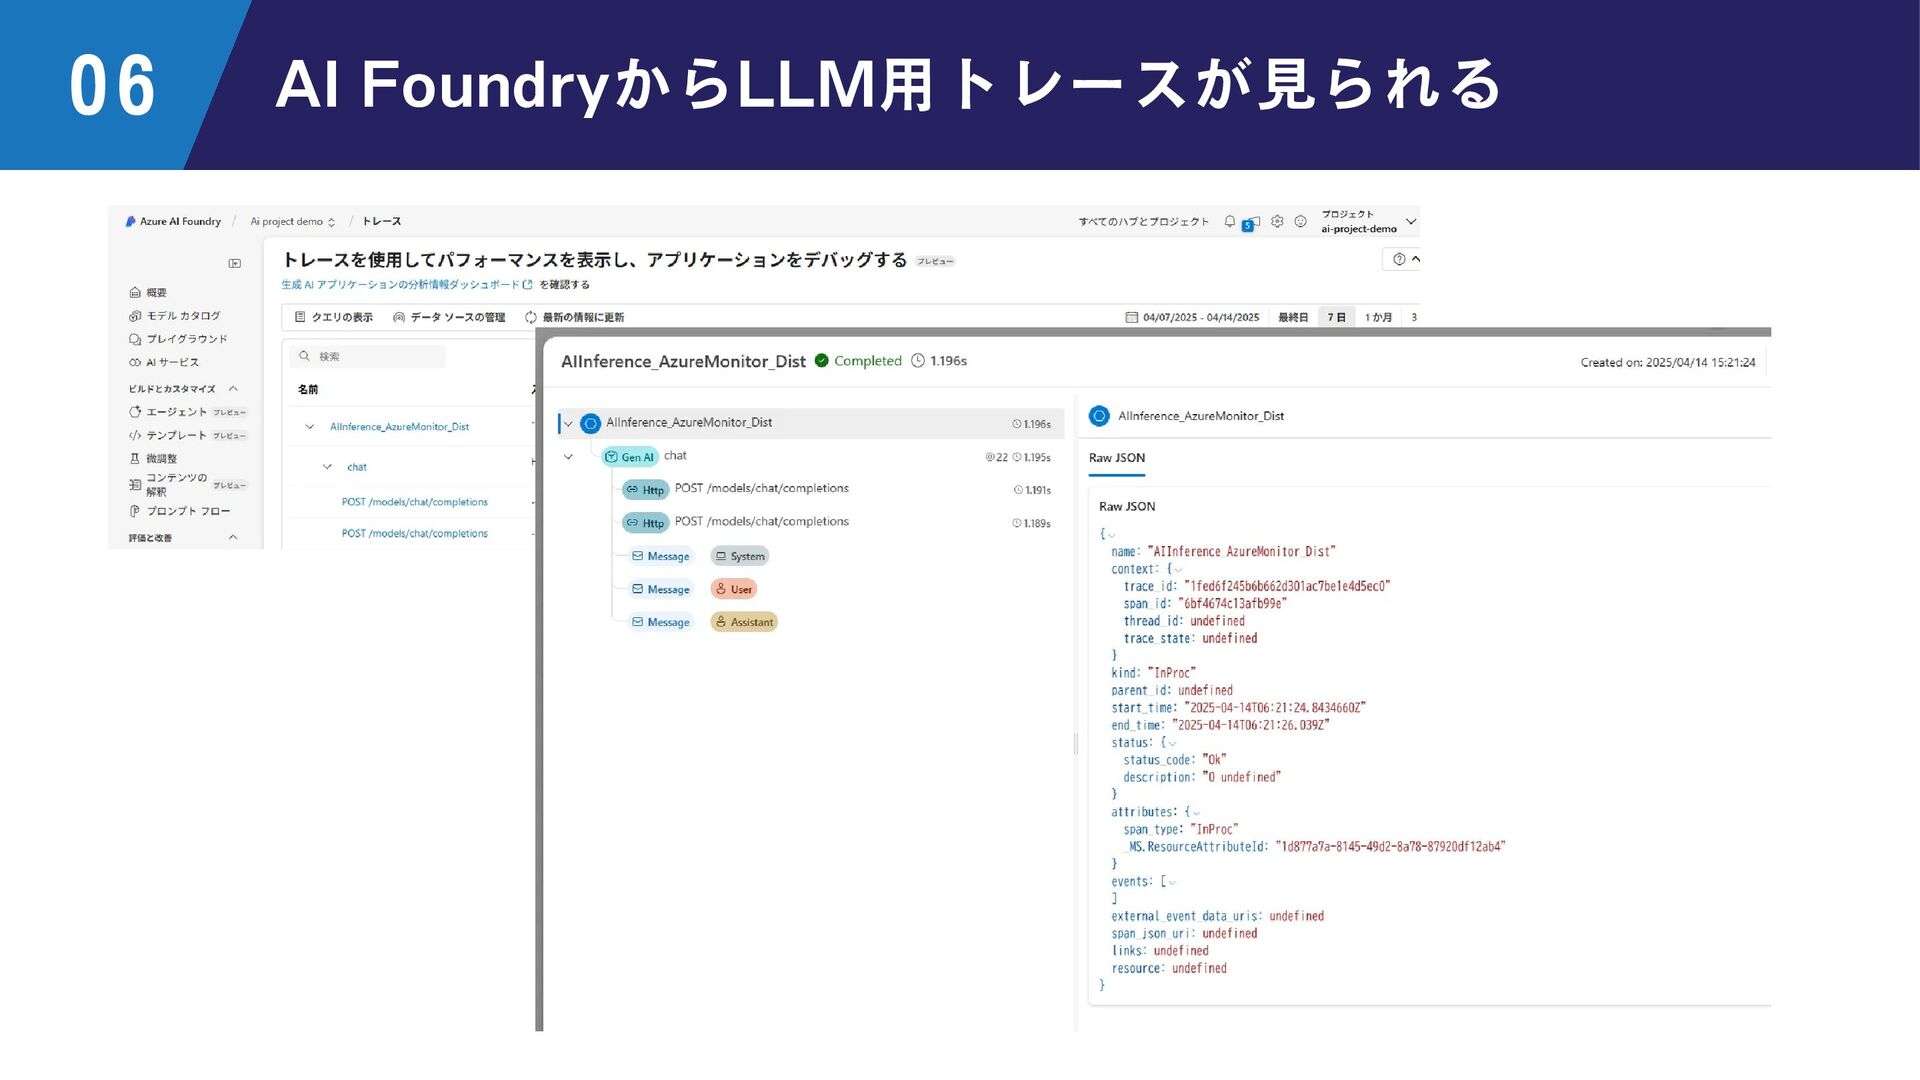Image resolution: width=1920 pixels, height=1080 pixels.
Task: Click the announcements megaphone icon
Action: (x=1252, y=222)
